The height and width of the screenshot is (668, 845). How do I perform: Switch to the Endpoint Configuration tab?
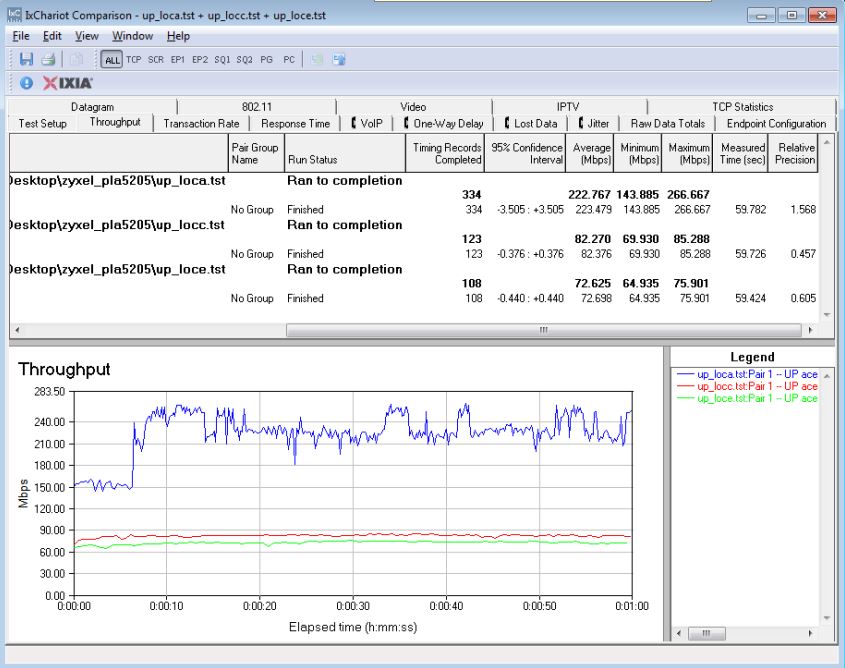pyautogui.click(x=776, y=123)
